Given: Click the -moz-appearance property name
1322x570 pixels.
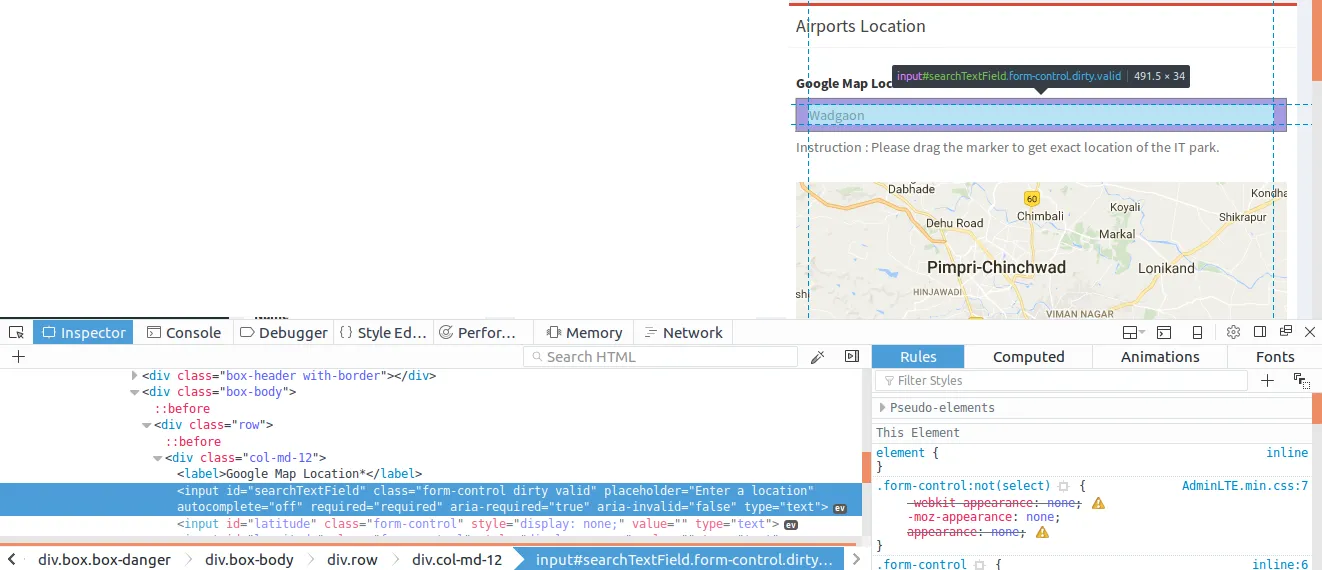Looking at the screenshot, I should [x=962, y=517].
